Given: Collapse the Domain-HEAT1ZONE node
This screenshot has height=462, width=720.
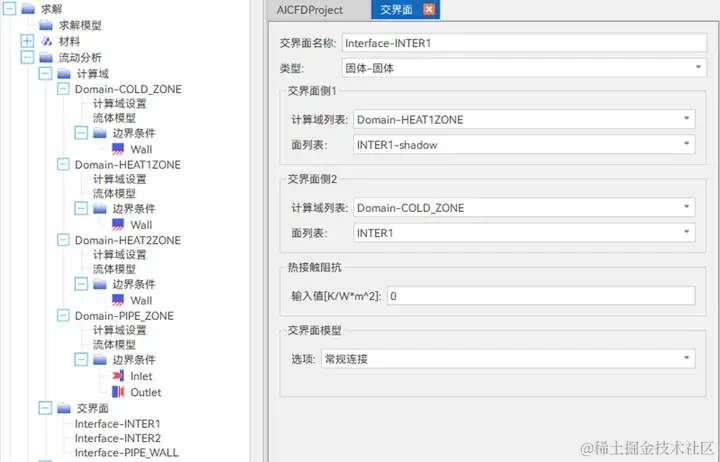Looking at the screenshot, I should [x=63, y=164].
